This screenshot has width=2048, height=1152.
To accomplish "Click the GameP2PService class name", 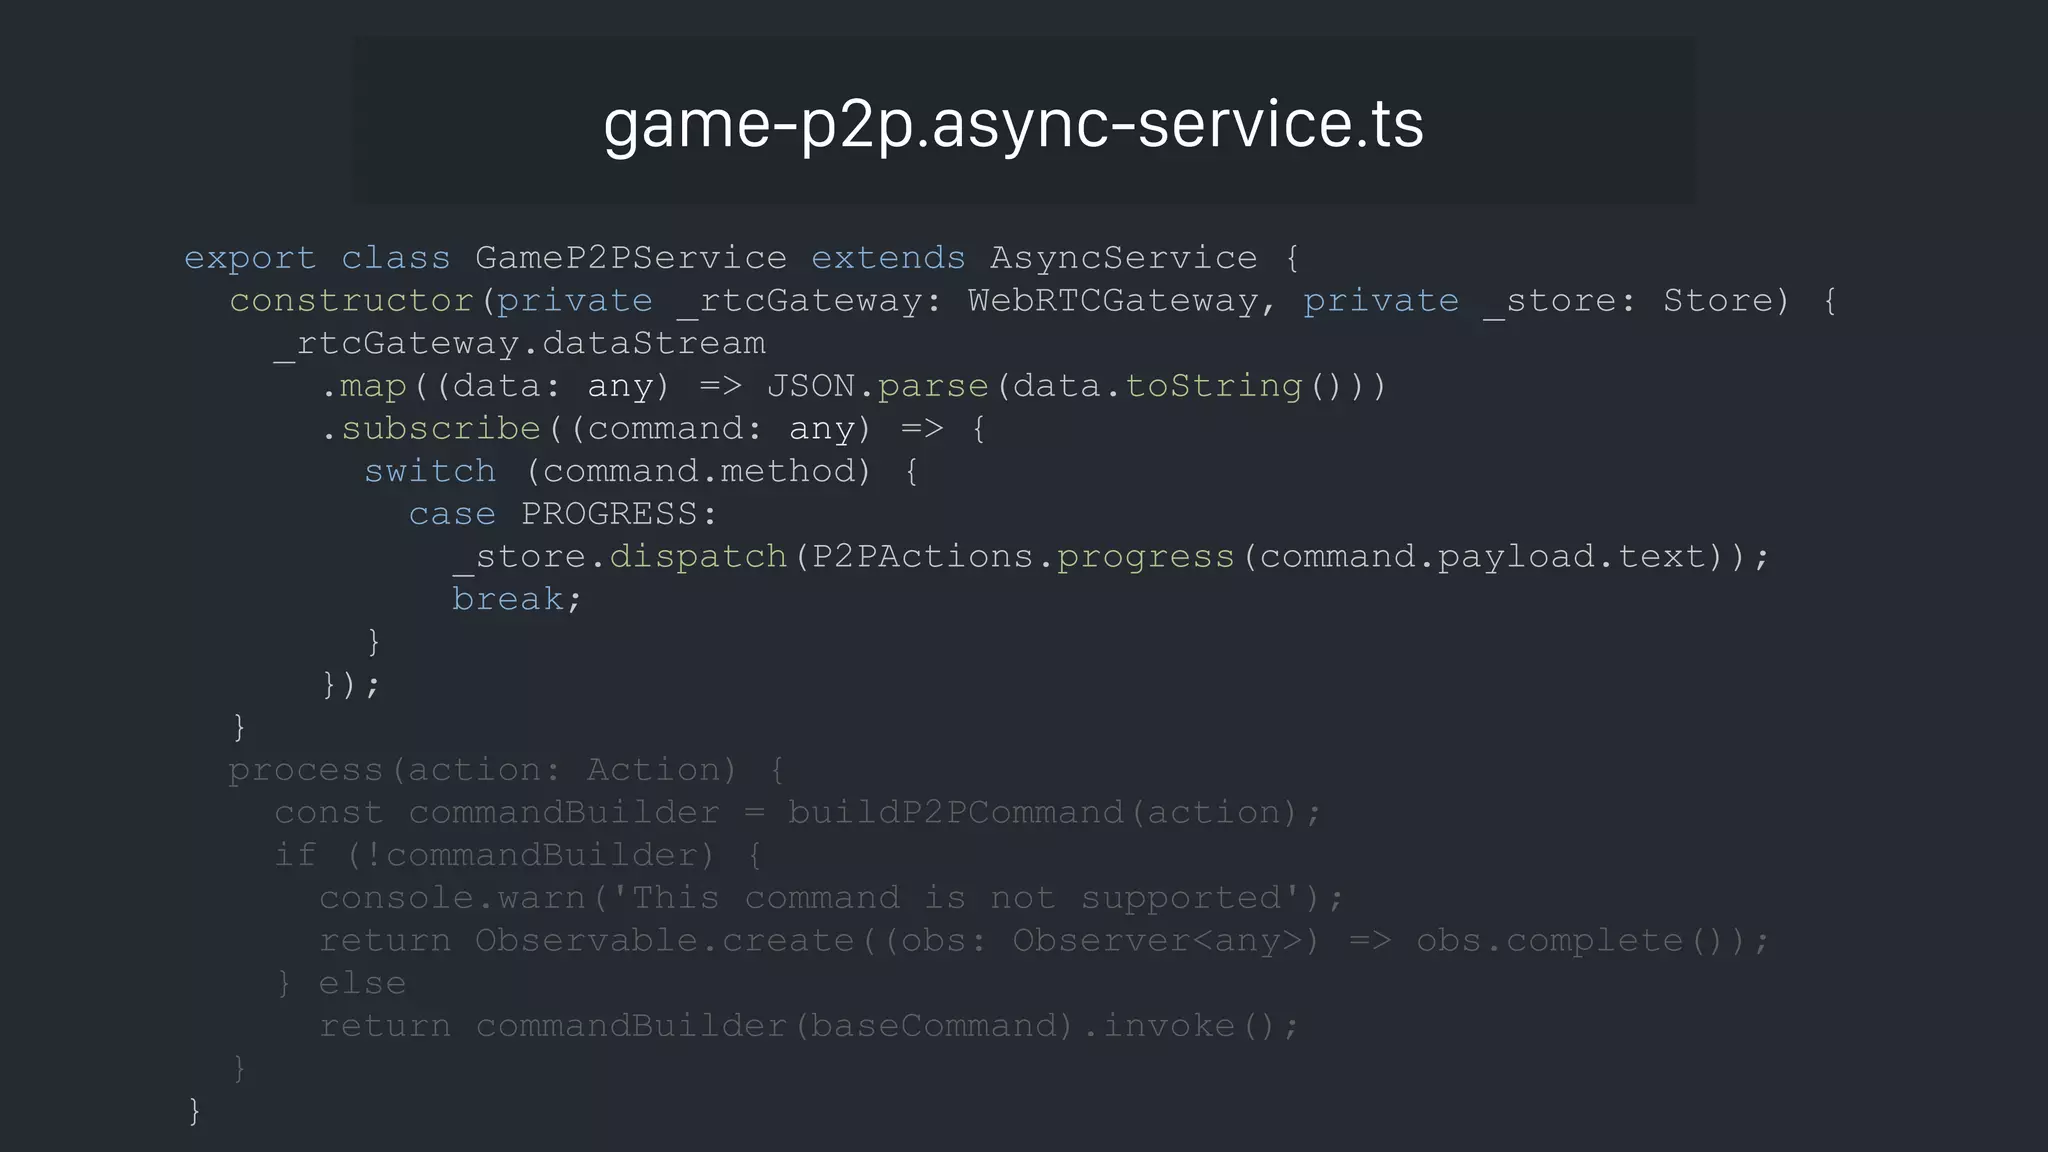I will 630,258.
